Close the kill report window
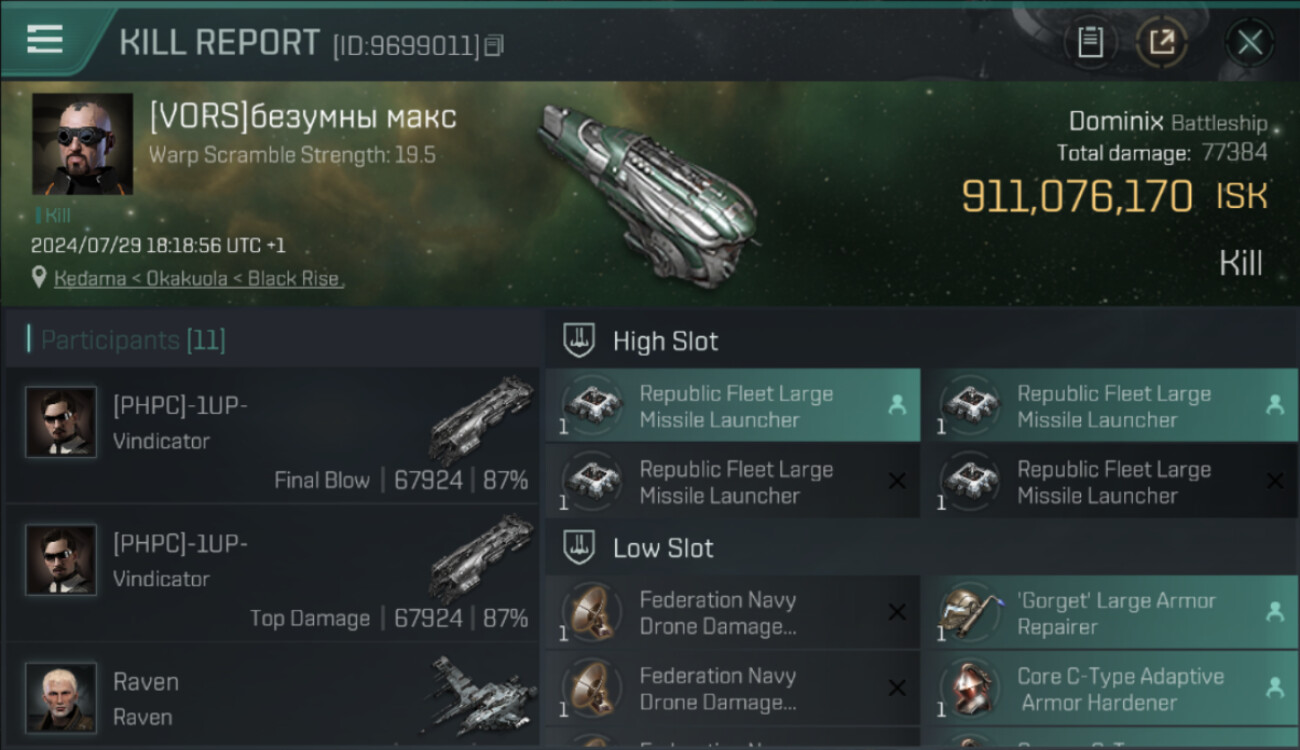 (x=1249, y=42)
